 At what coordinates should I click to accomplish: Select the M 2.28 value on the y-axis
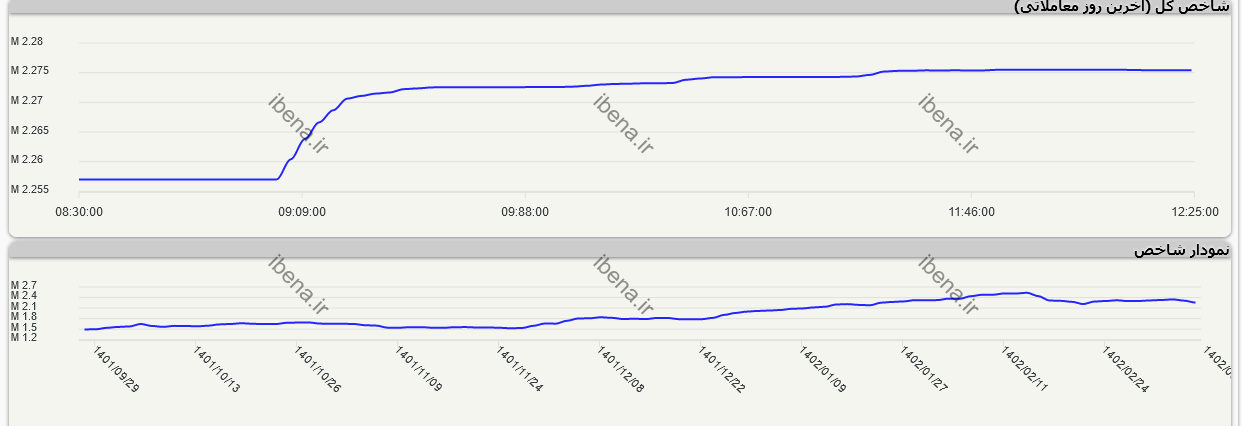27,42
